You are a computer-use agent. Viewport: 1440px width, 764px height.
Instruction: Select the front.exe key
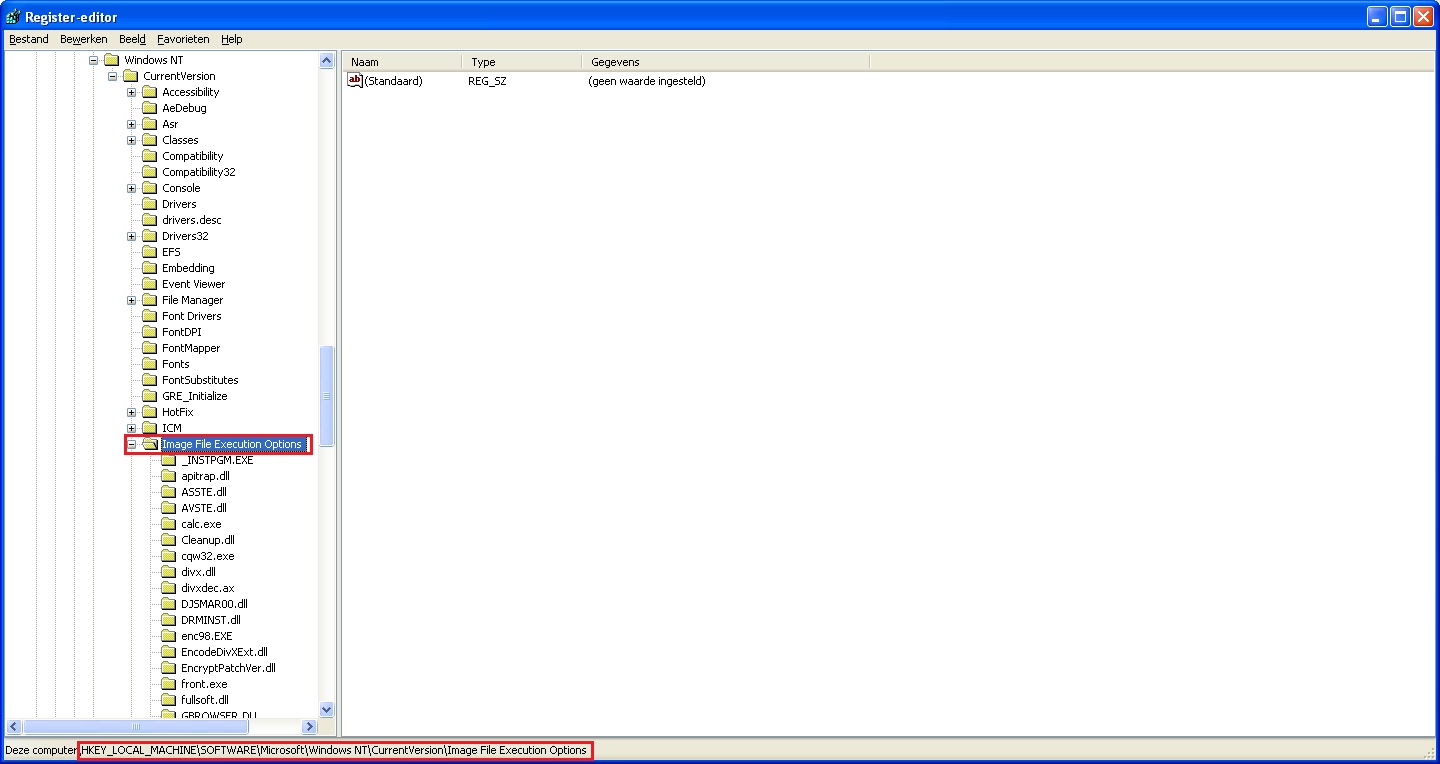[204, 684]
